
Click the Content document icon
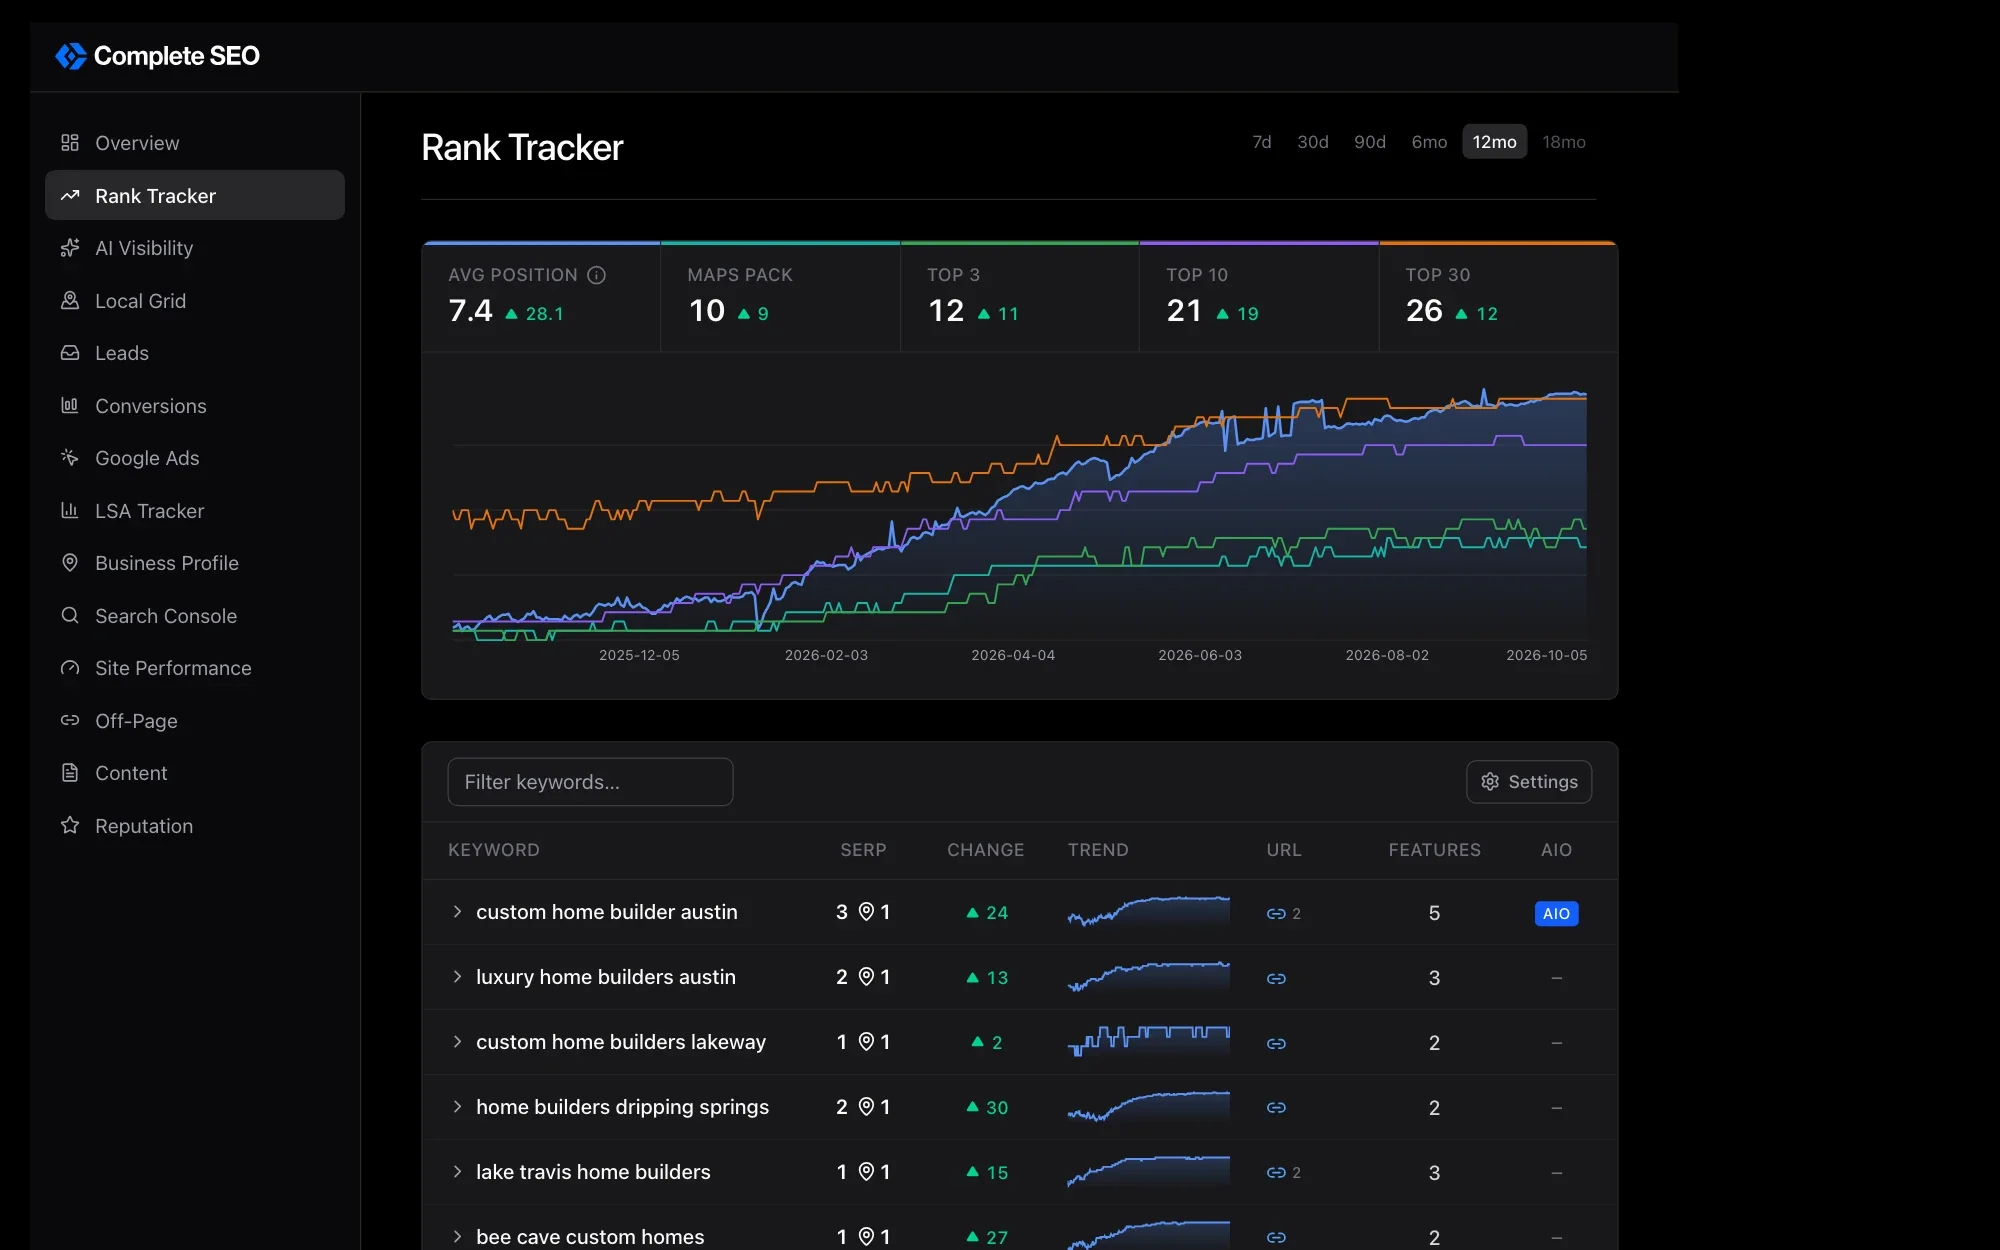[x=70, y=773]
